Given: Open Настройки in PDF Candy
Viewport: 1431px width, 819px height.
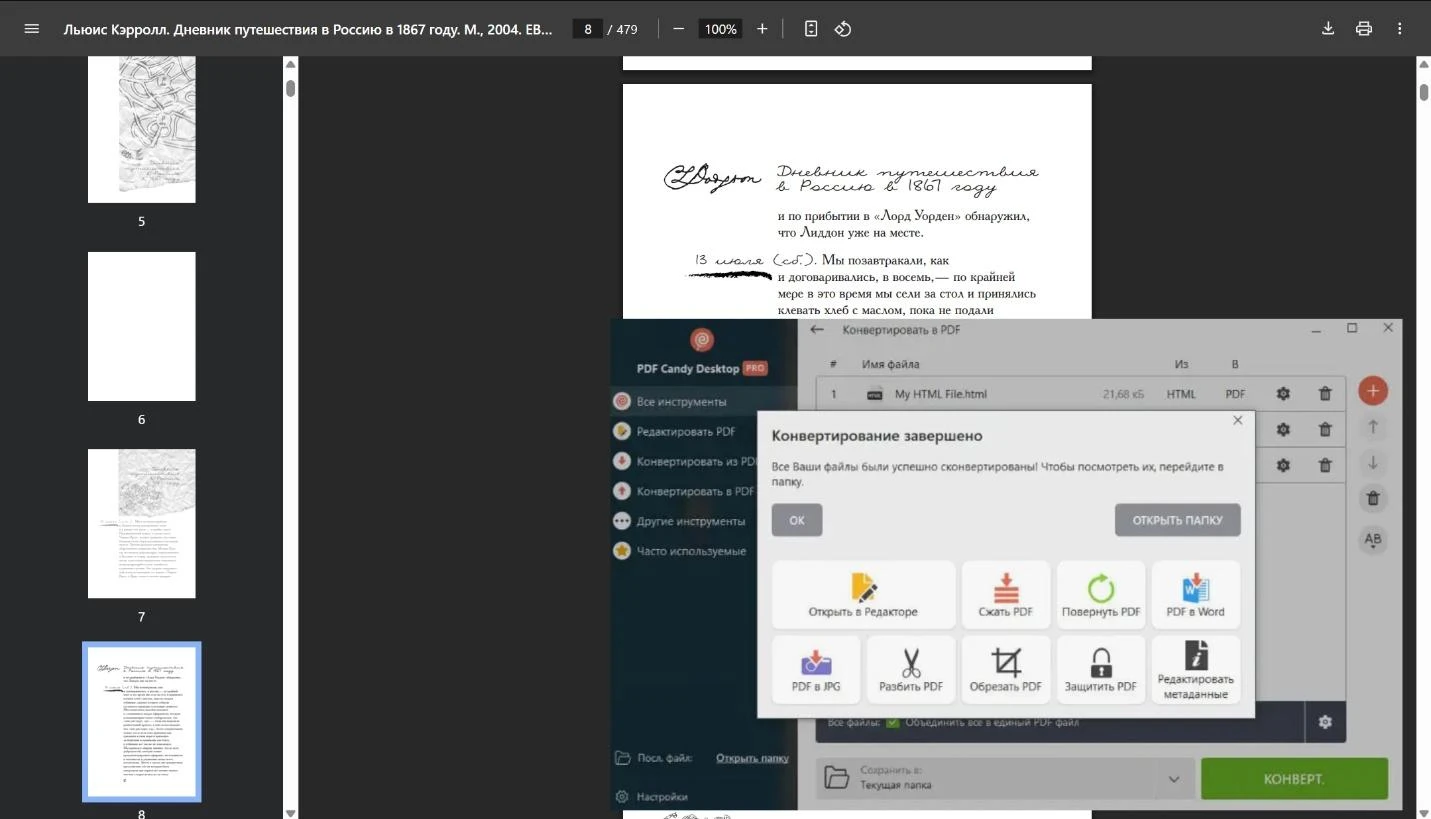Looking at the screenshot, I should [652, 797].
